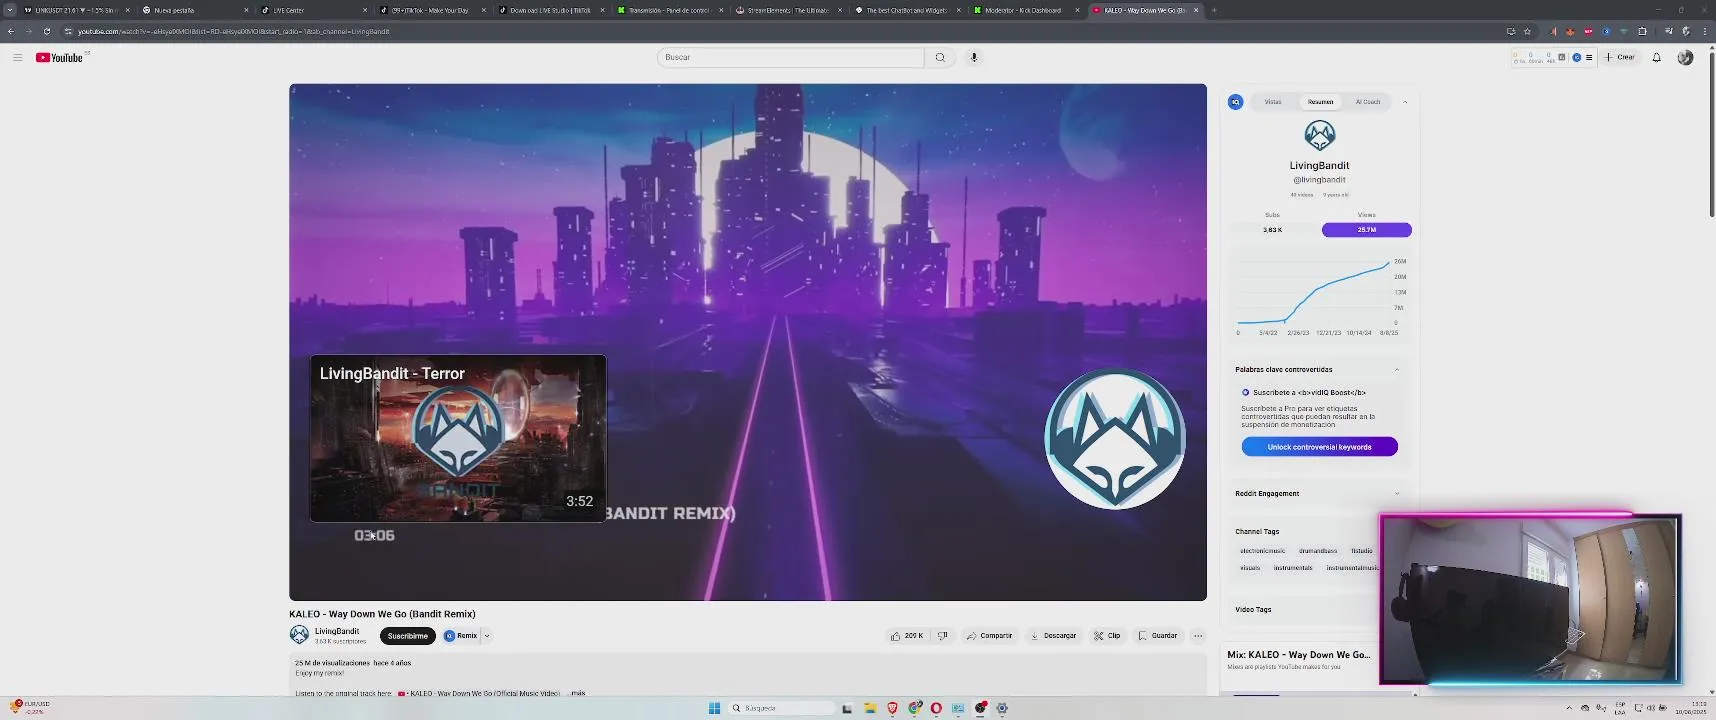Open the Mix: KALEO - Way Down We Go playlist
1716x720 pixels.
1298,655
